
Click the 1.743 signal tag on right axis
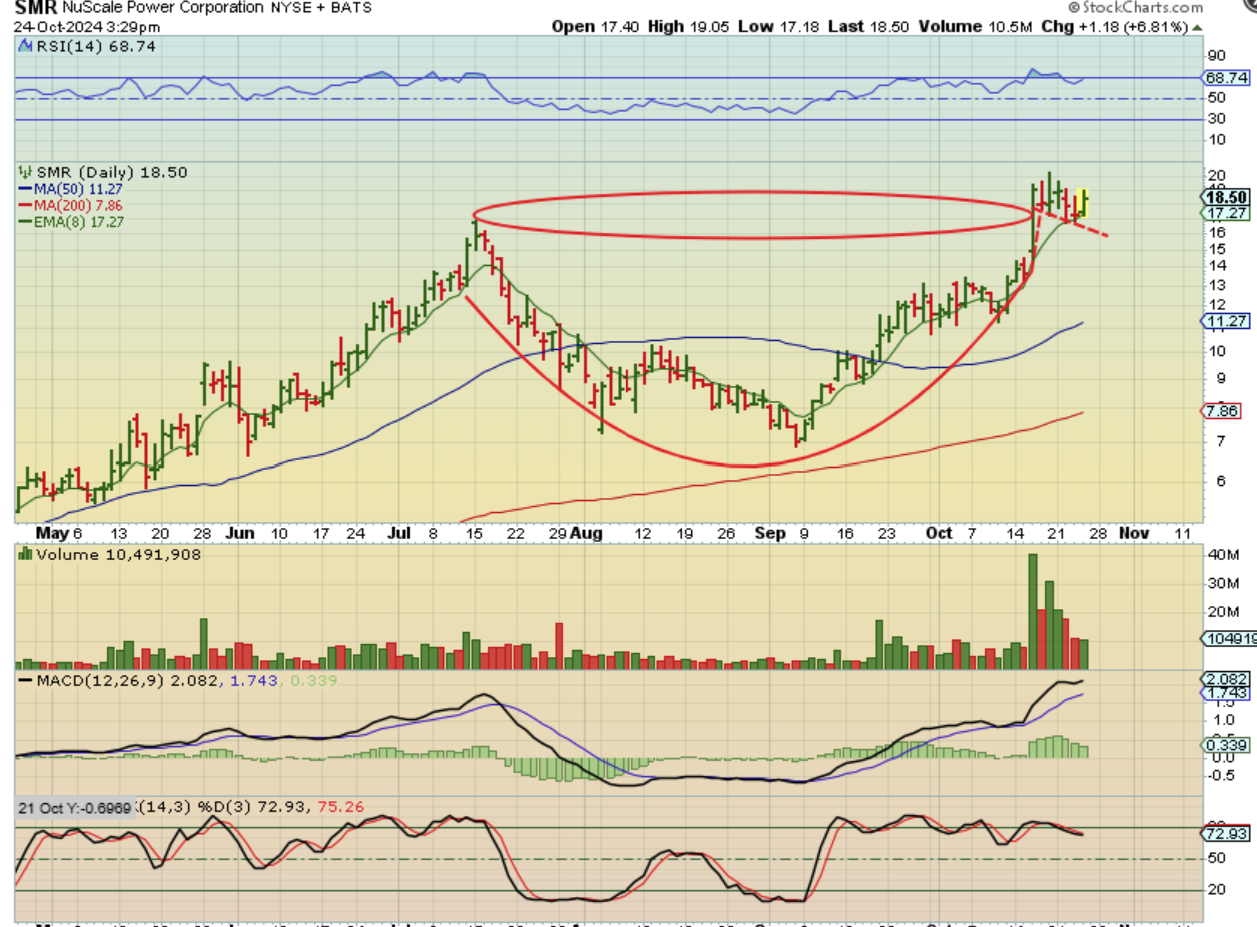point(1227,694)
